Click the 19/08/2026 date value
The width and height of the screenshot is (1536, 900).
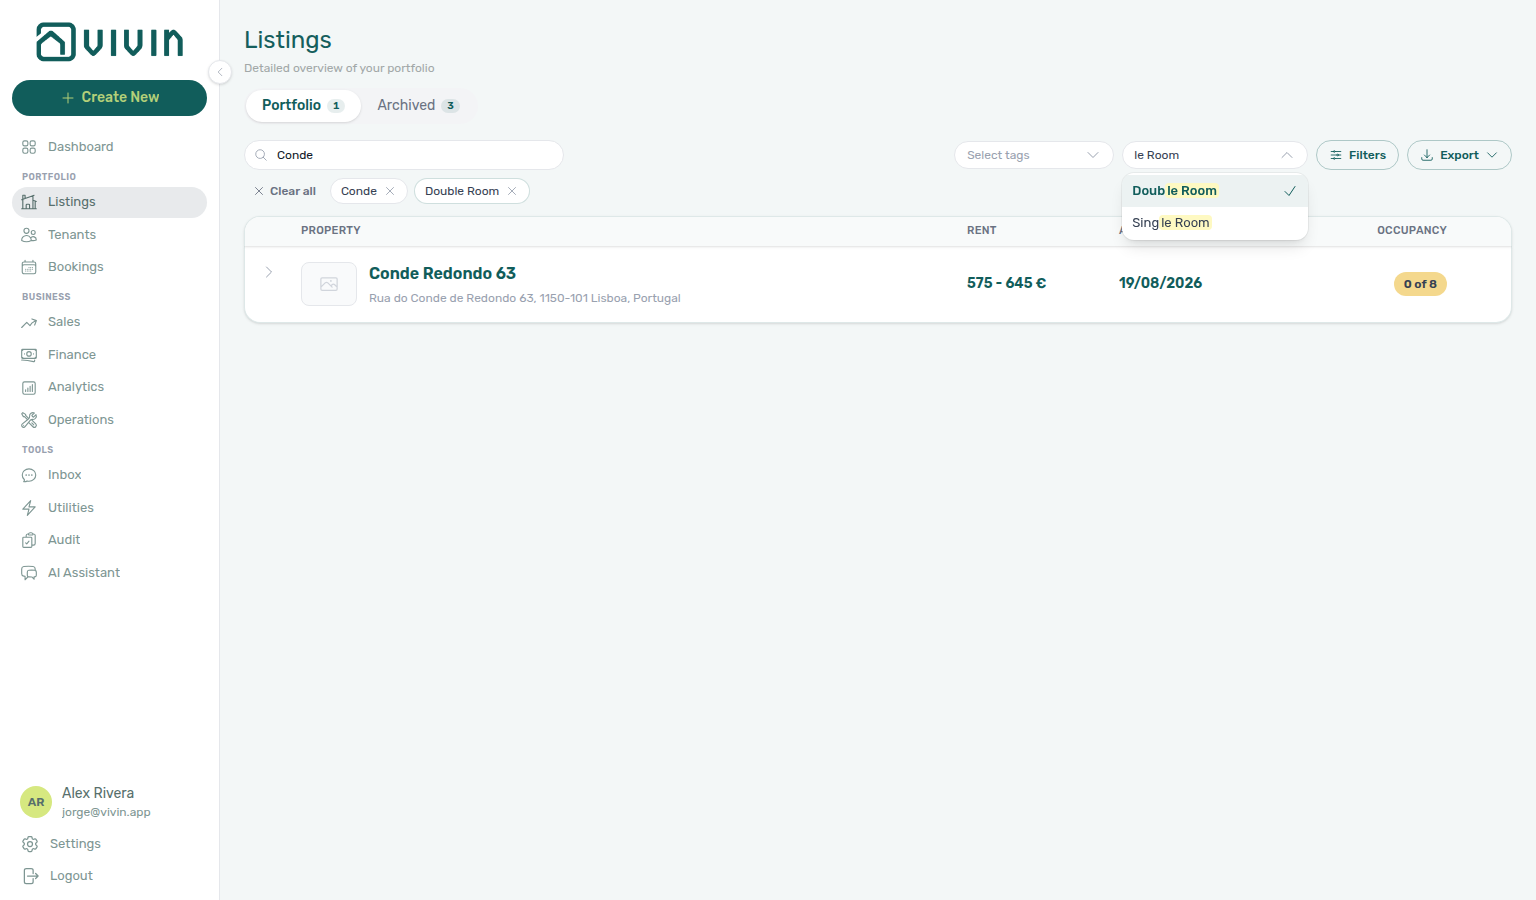[1160, 283]
